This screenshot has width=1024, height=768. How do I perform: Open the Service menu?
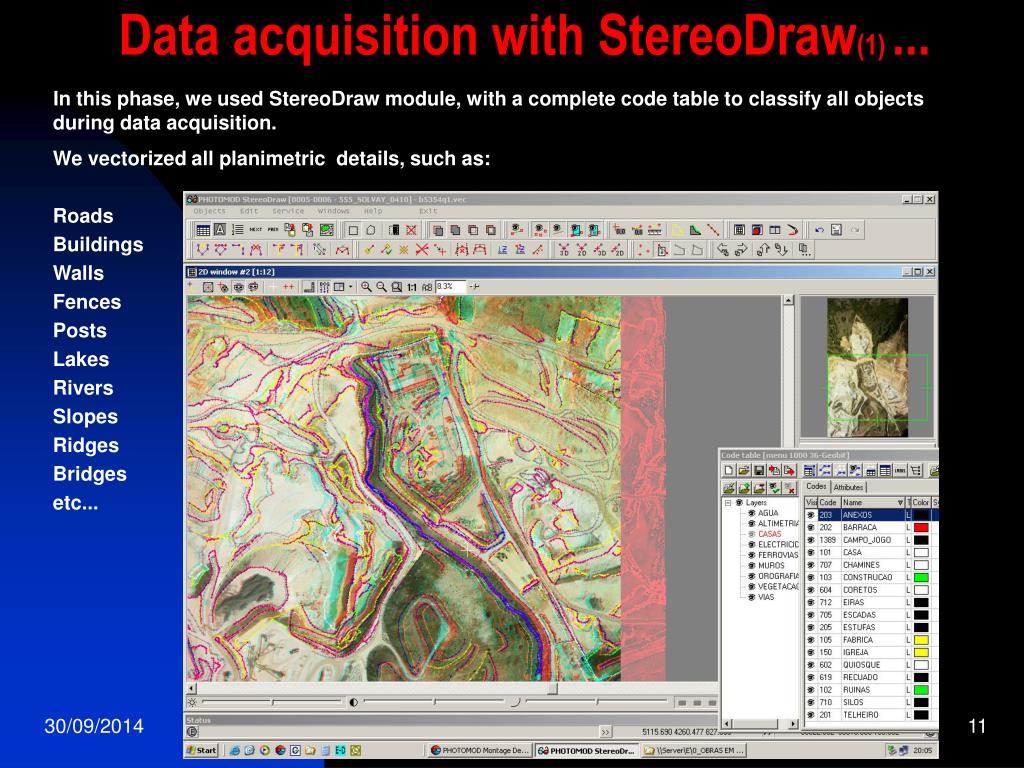288,211
